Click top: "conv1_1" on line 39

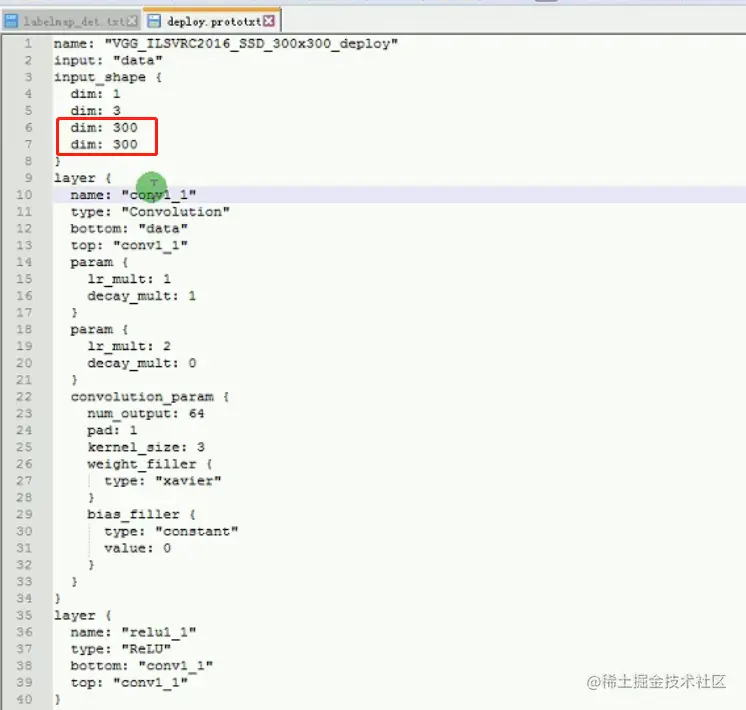(x=129, y=682)
